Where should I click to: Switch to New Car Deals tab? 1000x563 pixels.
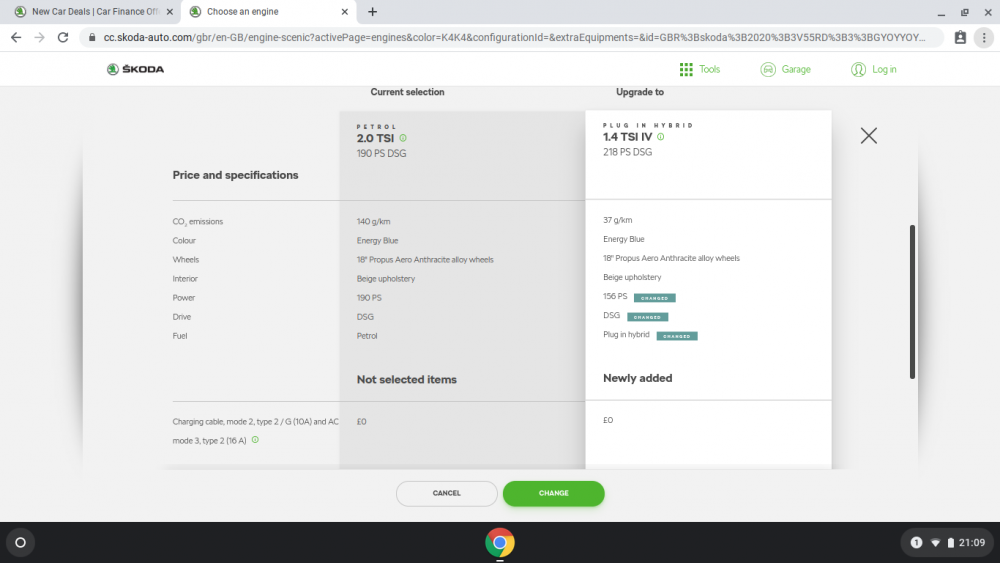(x=92, y=11)
